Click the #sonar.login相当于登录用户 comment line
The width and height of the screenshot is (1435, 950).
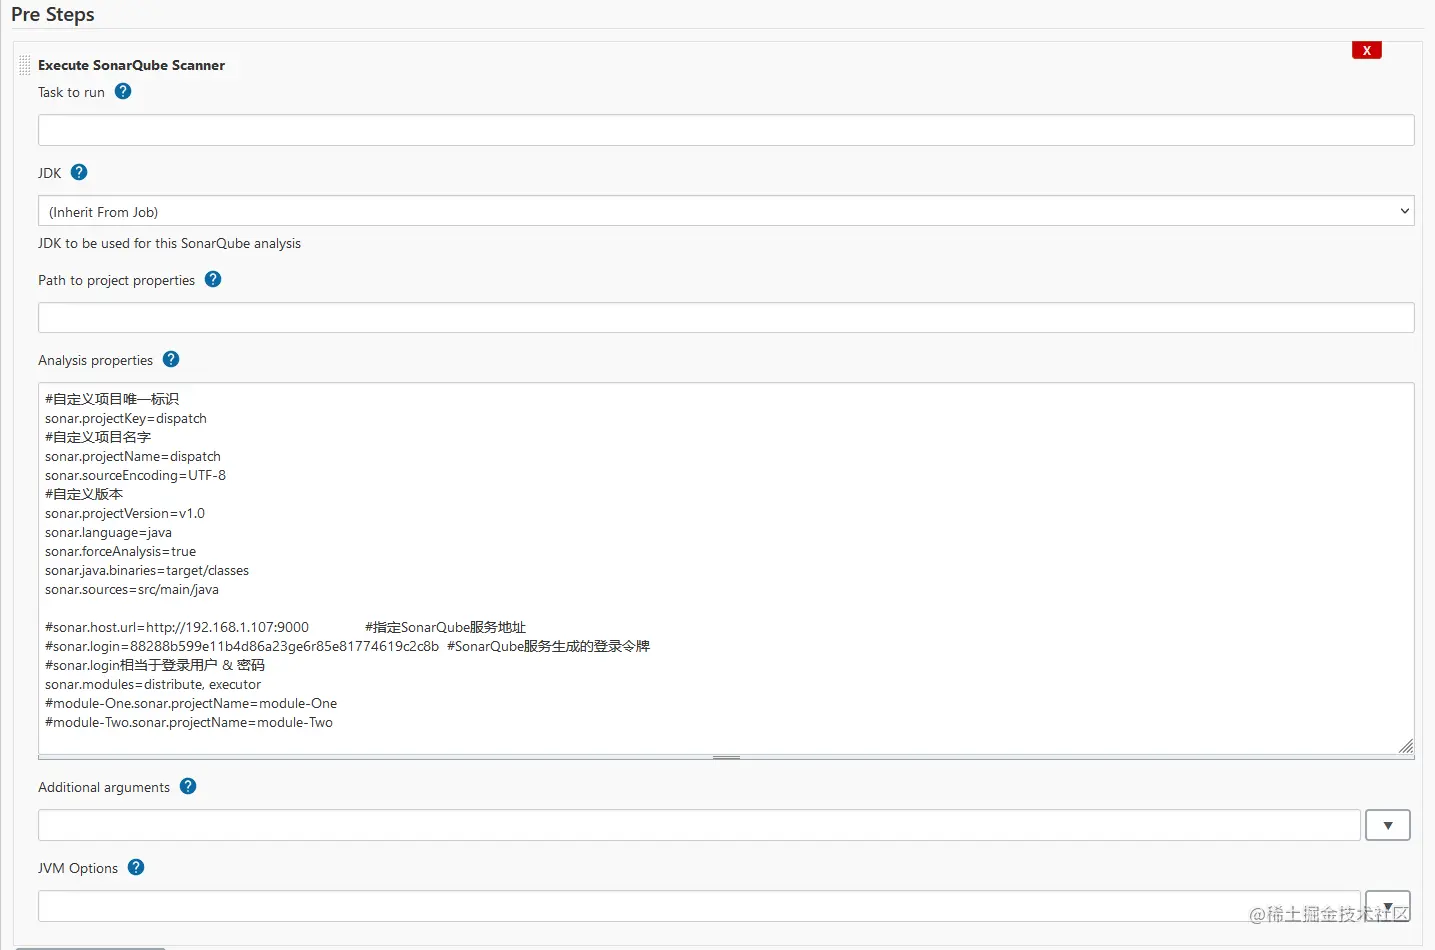tap(155, 665)
